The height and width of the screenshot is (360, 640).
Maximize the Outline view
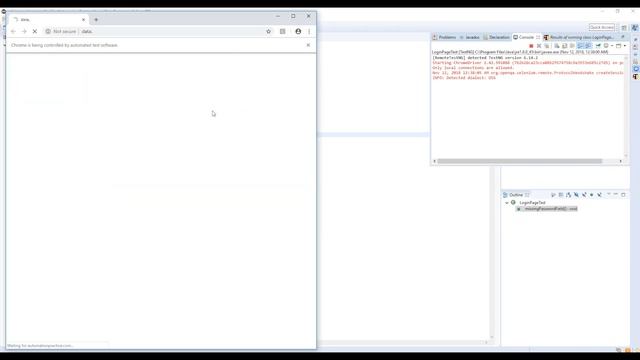coord(623,195)
